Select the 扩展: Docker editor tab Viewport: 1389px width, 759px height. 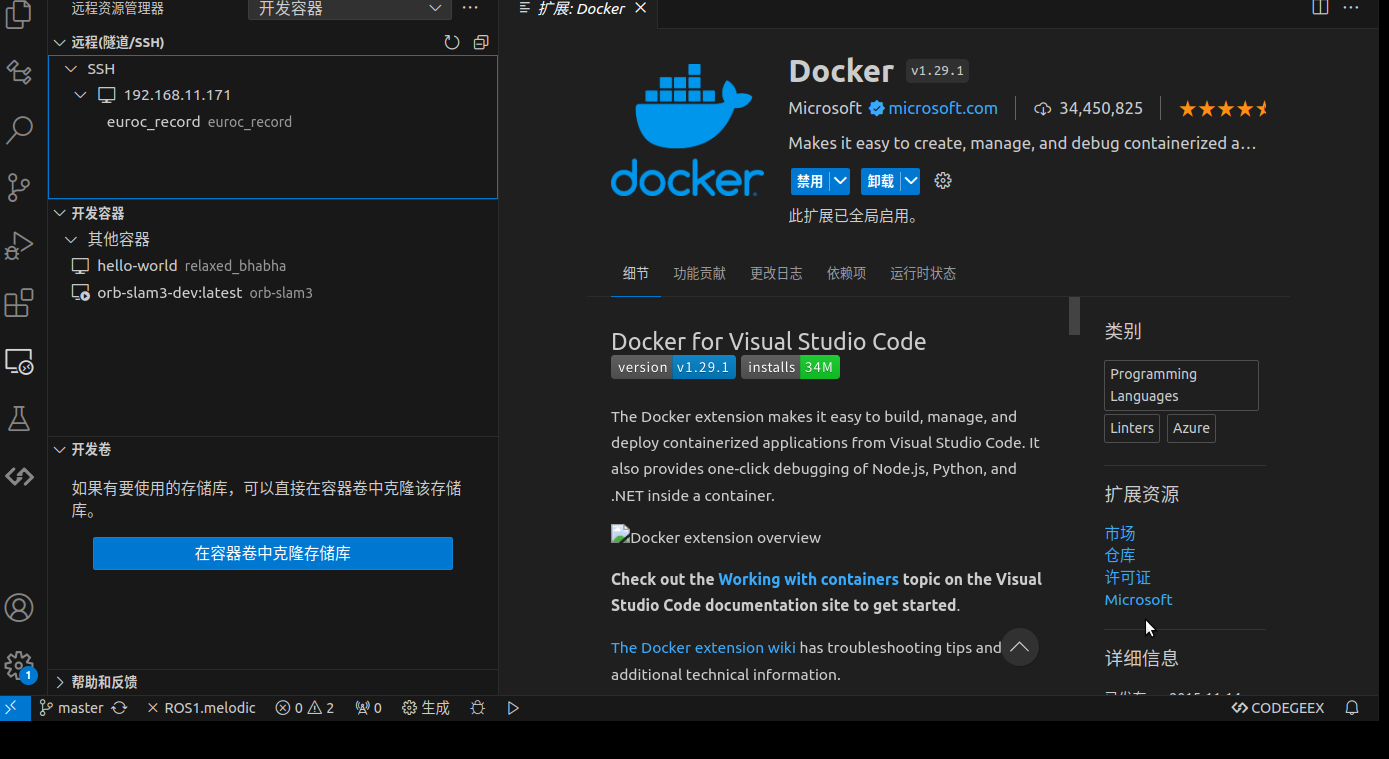click(582, 8)
